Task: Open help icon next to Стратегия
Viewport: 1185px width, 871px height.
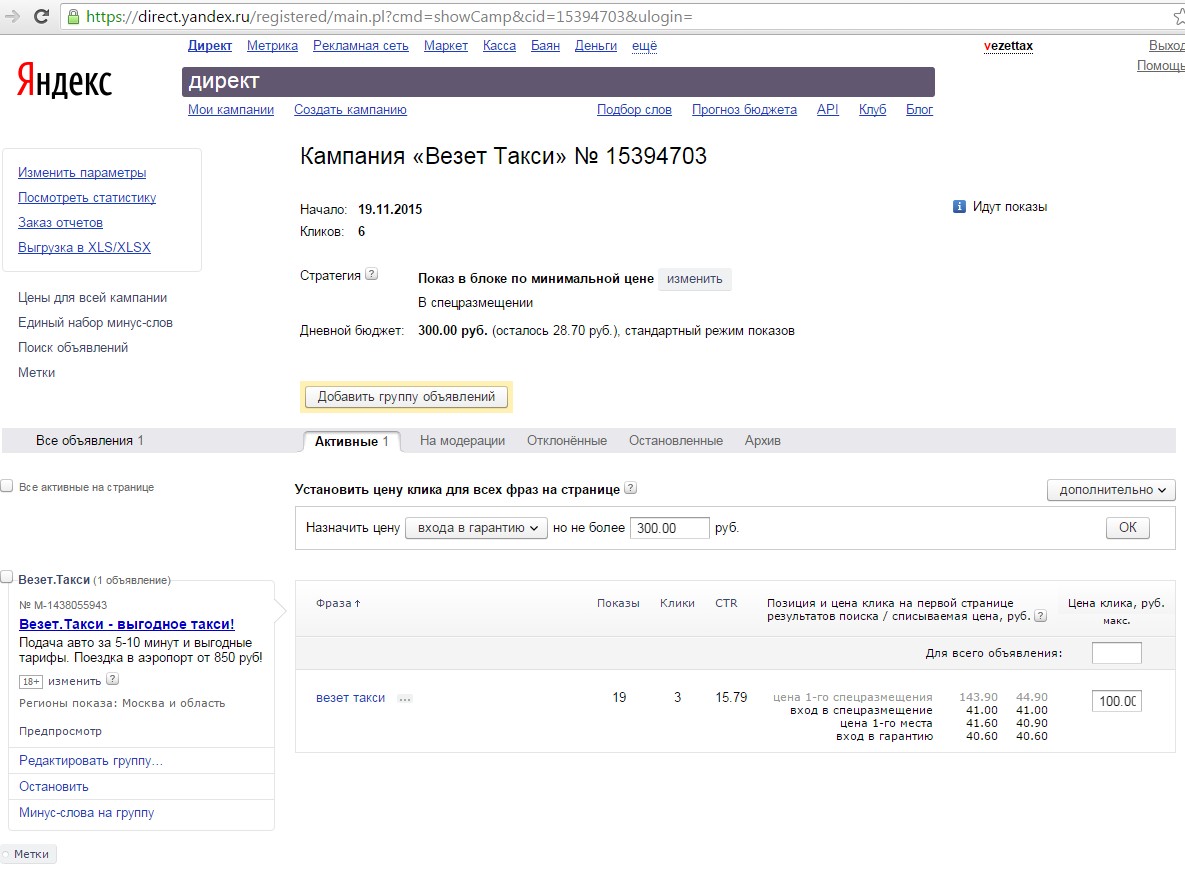Action: point(371,274)
